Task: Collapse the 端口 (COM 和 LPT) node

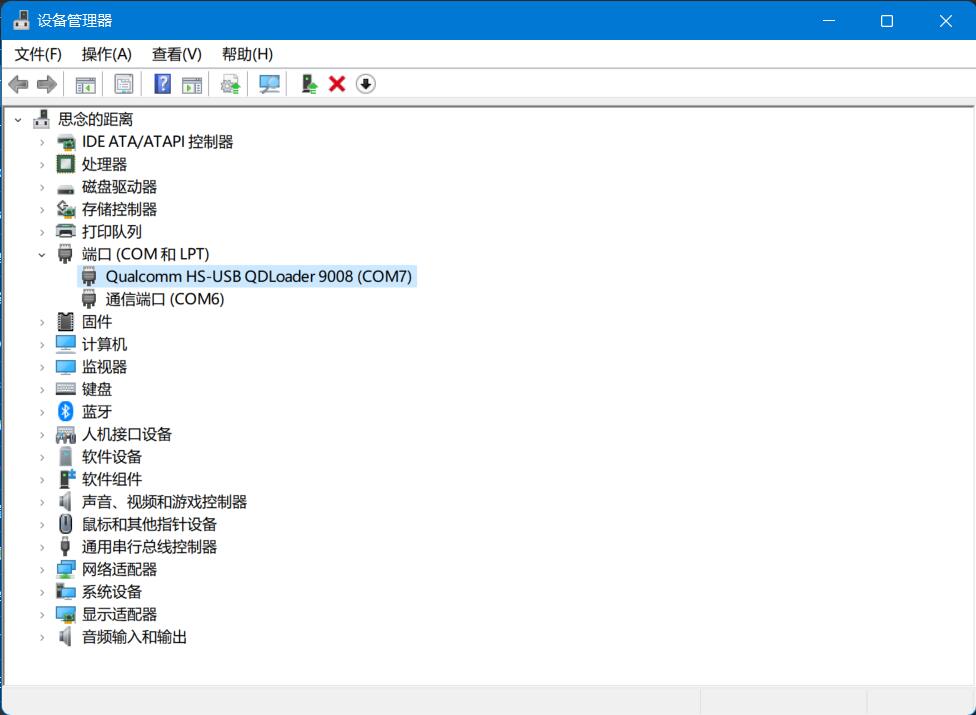Action: pos(41,254)
